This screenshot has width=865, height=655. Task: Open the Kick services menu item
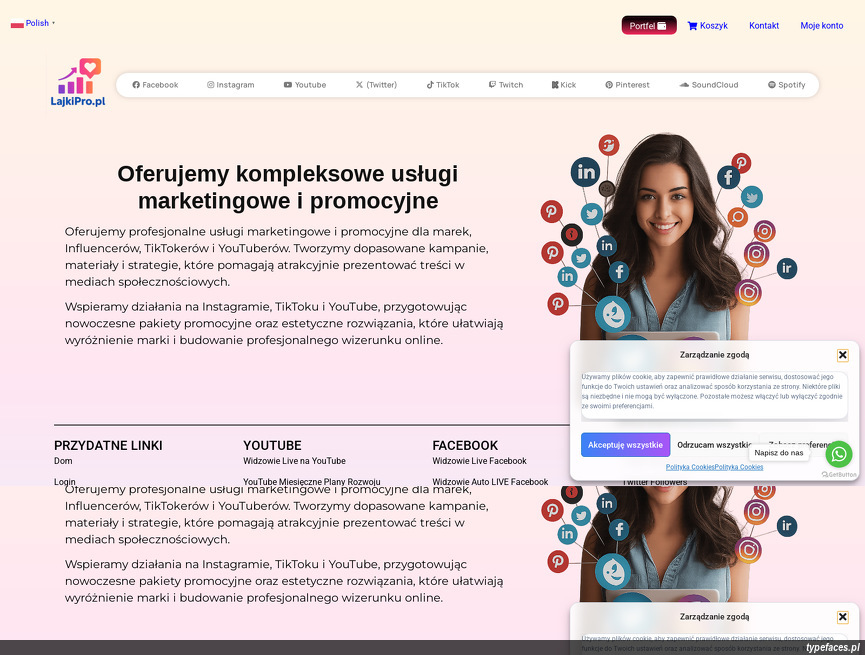point(563,85)
